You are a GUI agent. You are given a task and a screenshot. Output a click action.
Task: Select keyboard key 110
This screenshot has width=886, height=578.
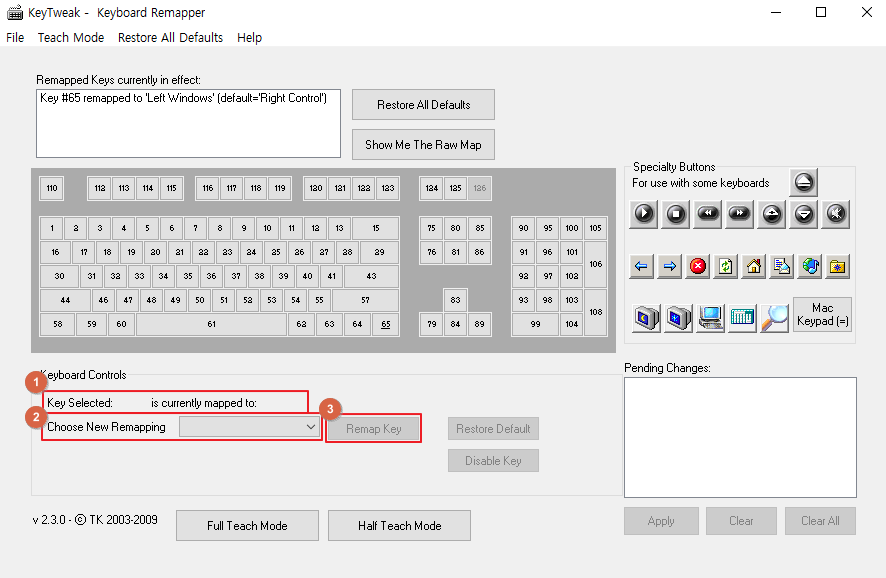[52, 188]
